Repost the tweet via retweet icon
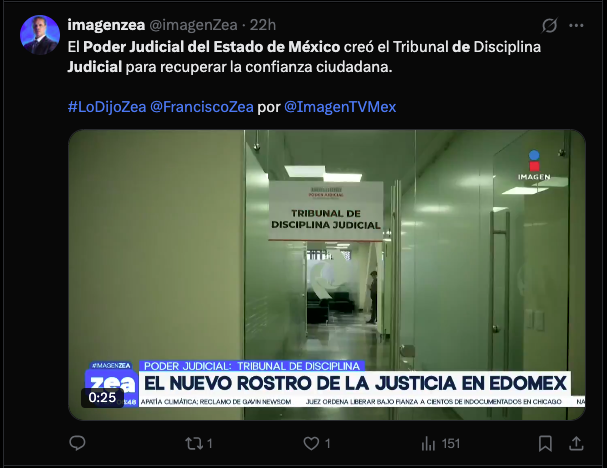This screenshot has width=607, height=468. [194, 443]
